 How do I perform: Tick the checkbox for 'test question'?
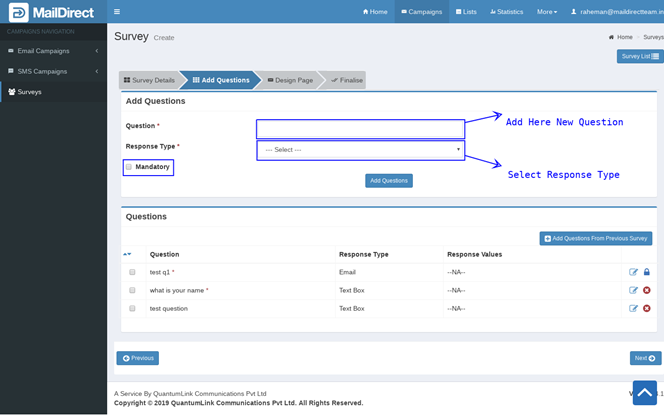pos(132,308)
